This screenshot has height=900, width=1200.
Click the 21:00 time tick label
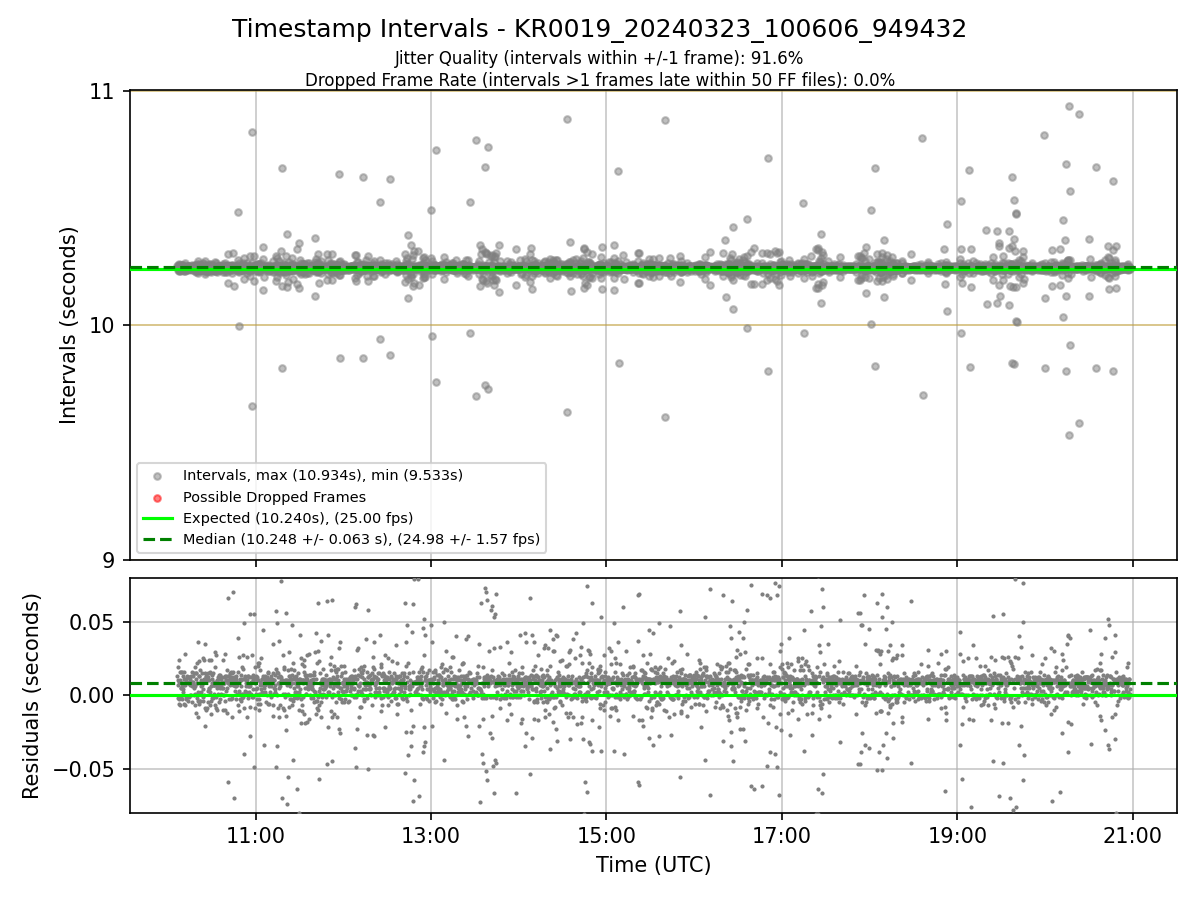coord(1132,835)
